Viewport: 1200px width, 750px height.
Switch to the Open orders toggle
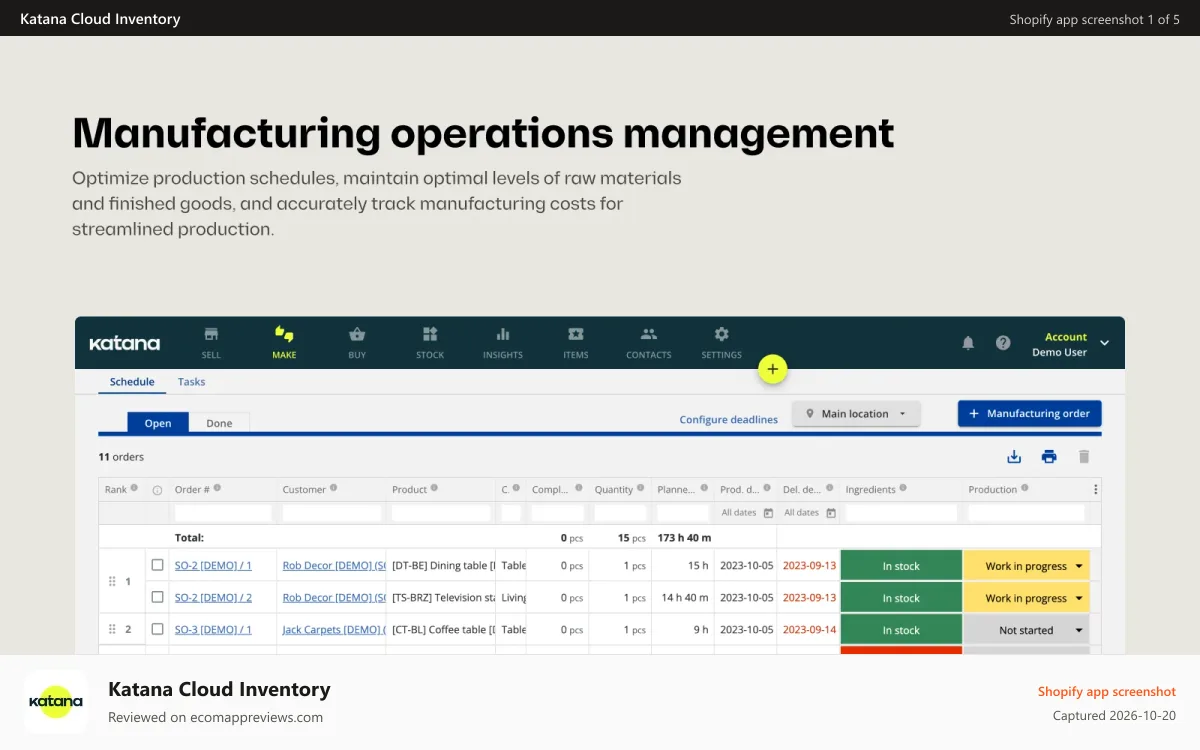tap(158, 423)
